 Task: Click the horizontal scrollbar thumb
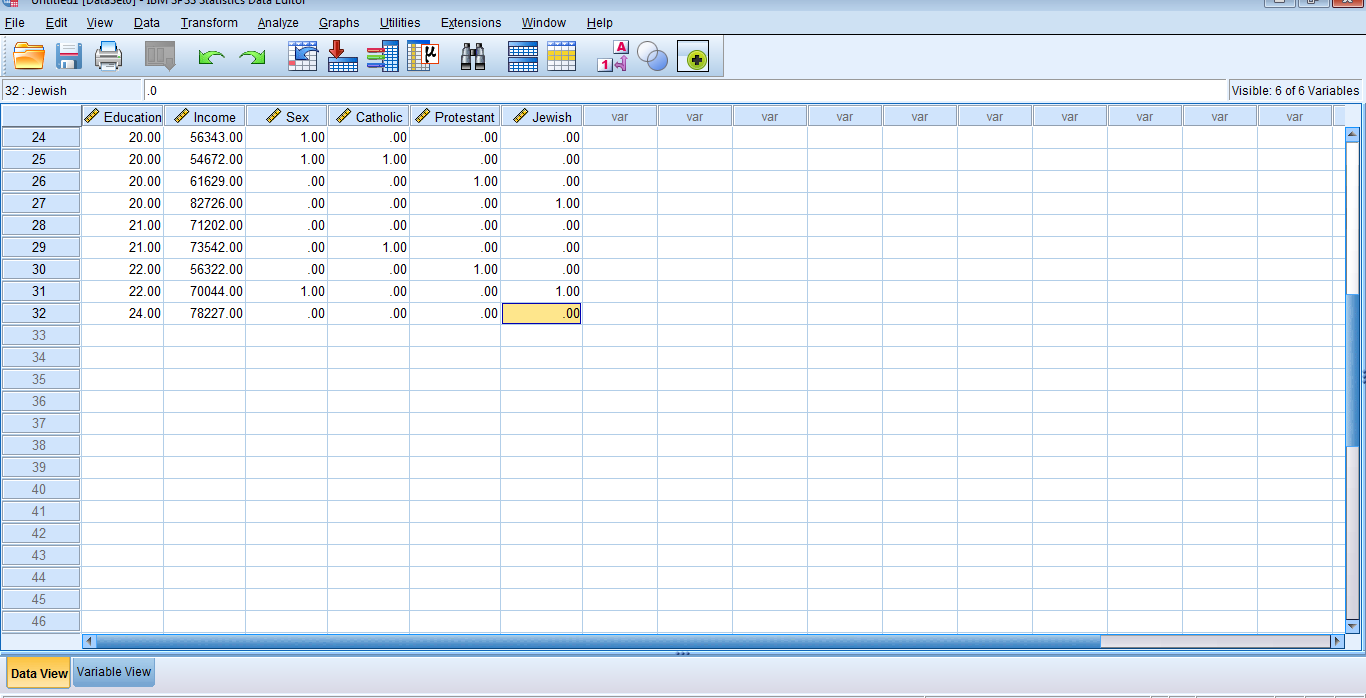click(x=598, y=641)
